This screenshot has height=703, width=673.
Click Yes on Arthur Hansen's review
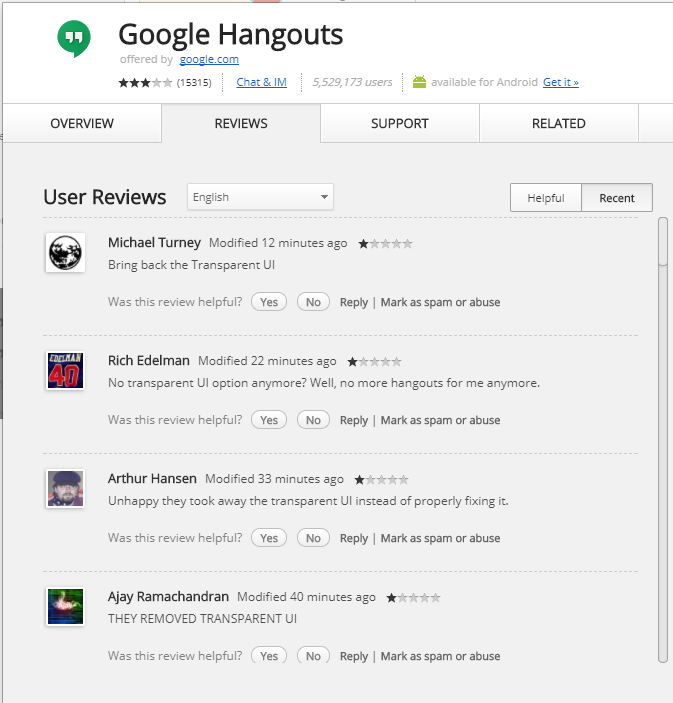269,538
